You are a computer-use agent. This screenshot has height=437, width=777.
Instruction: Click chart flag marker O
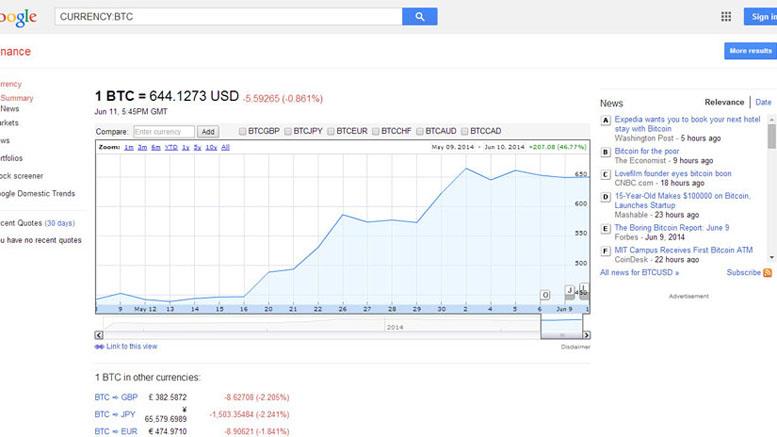tap(545, 295)
